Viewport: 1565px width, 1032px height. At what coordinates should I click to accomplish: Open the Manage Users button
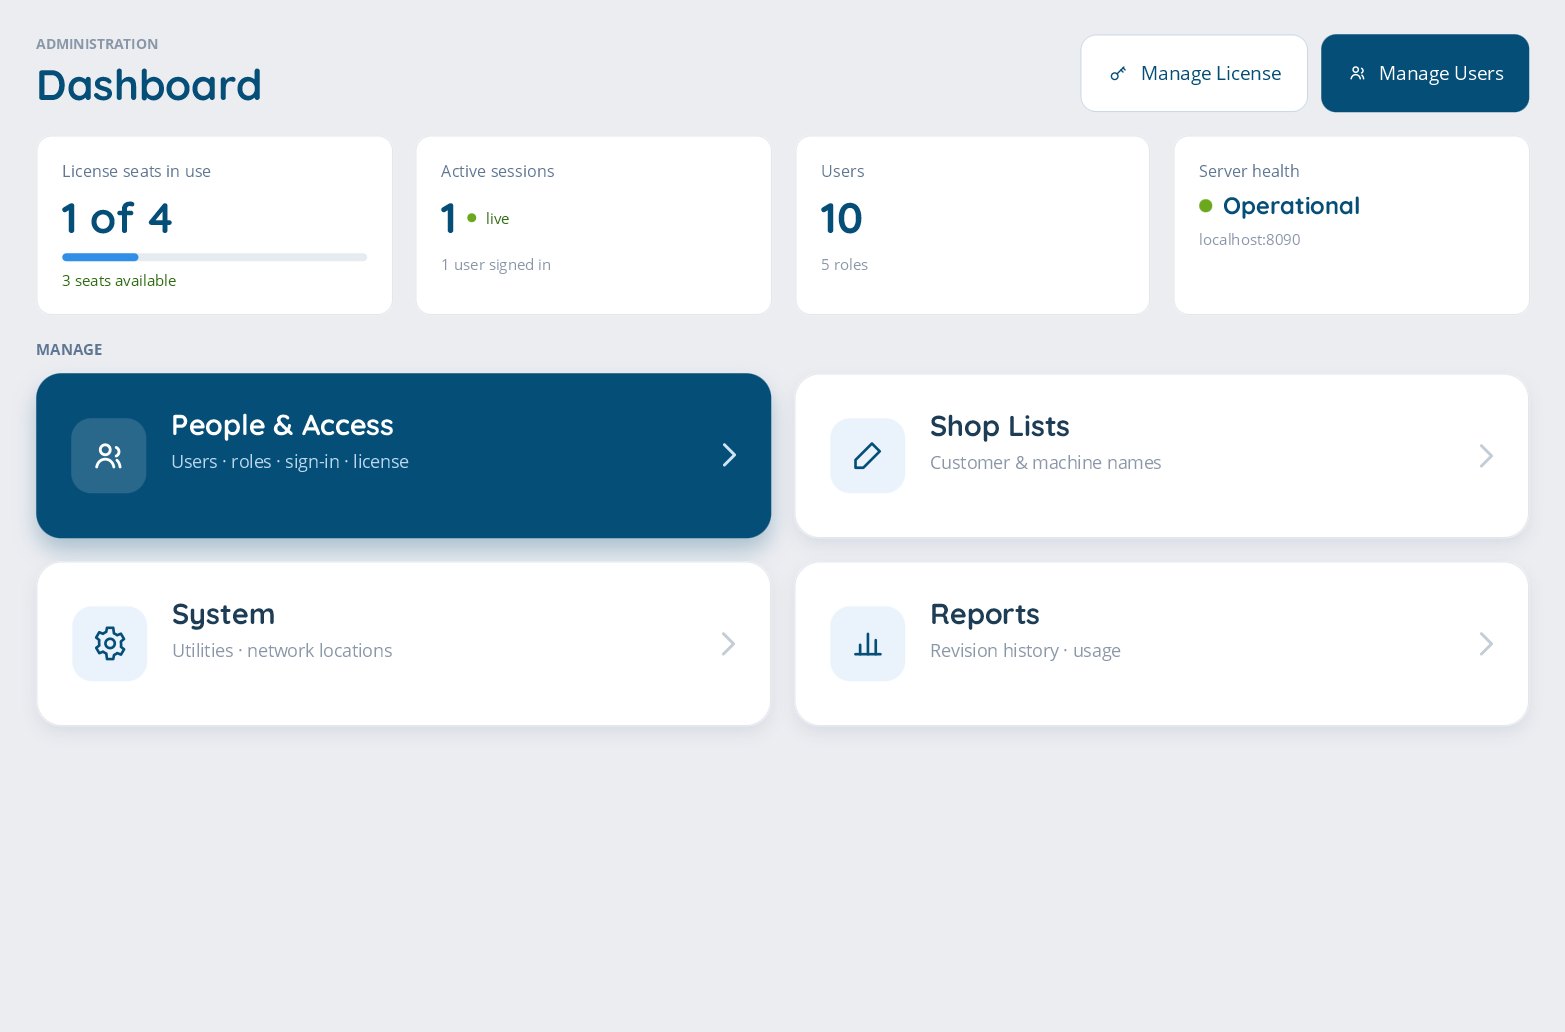(1425, 73)
